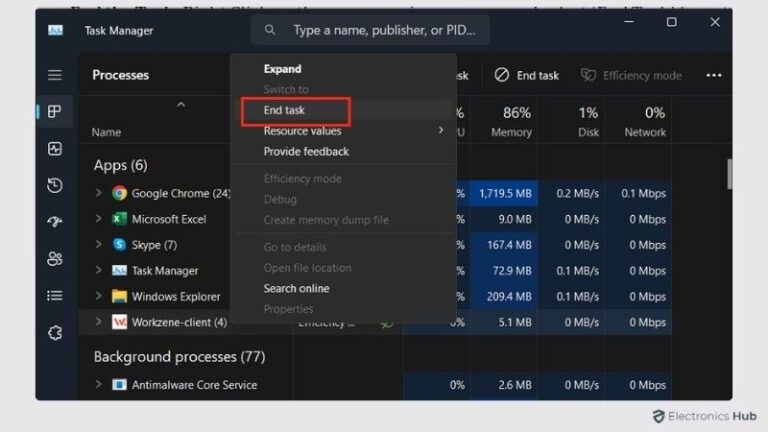
Task: Click the search magnifier icon
Action: (x=270, y=30)
